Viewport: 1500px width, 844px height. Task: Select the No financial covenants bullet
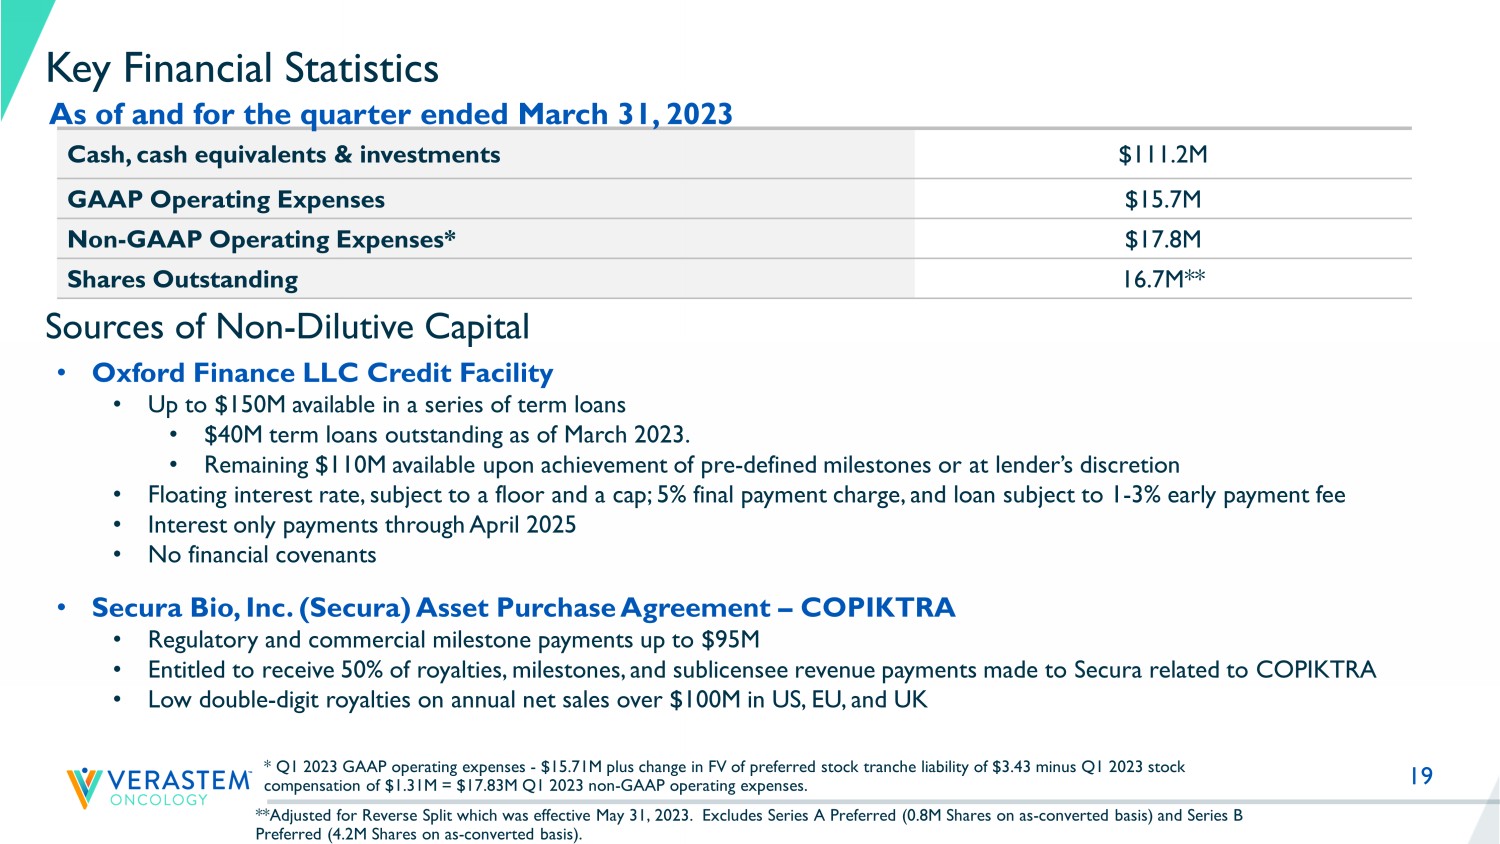coord(262,555)
